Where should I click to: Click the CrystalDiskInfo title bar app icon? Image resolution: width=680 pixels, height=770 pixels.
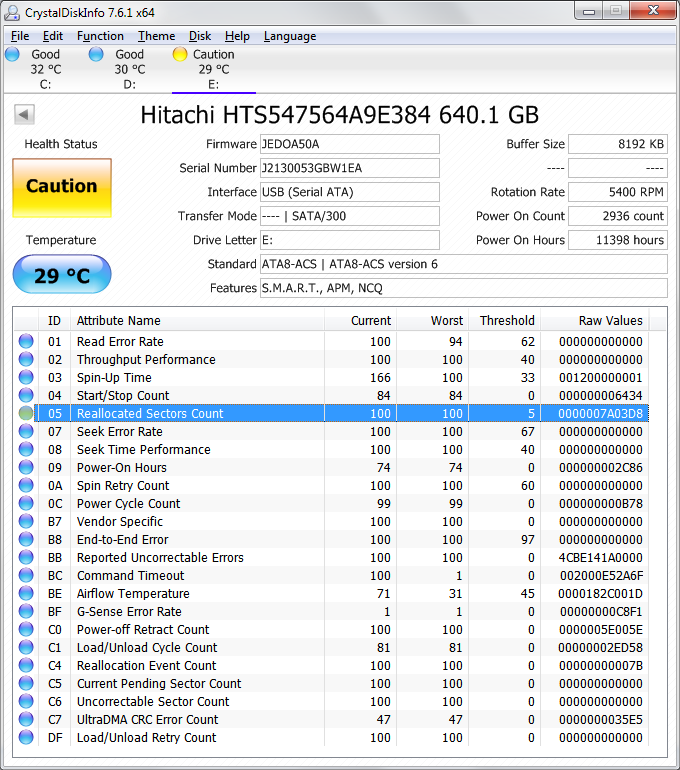14,11
